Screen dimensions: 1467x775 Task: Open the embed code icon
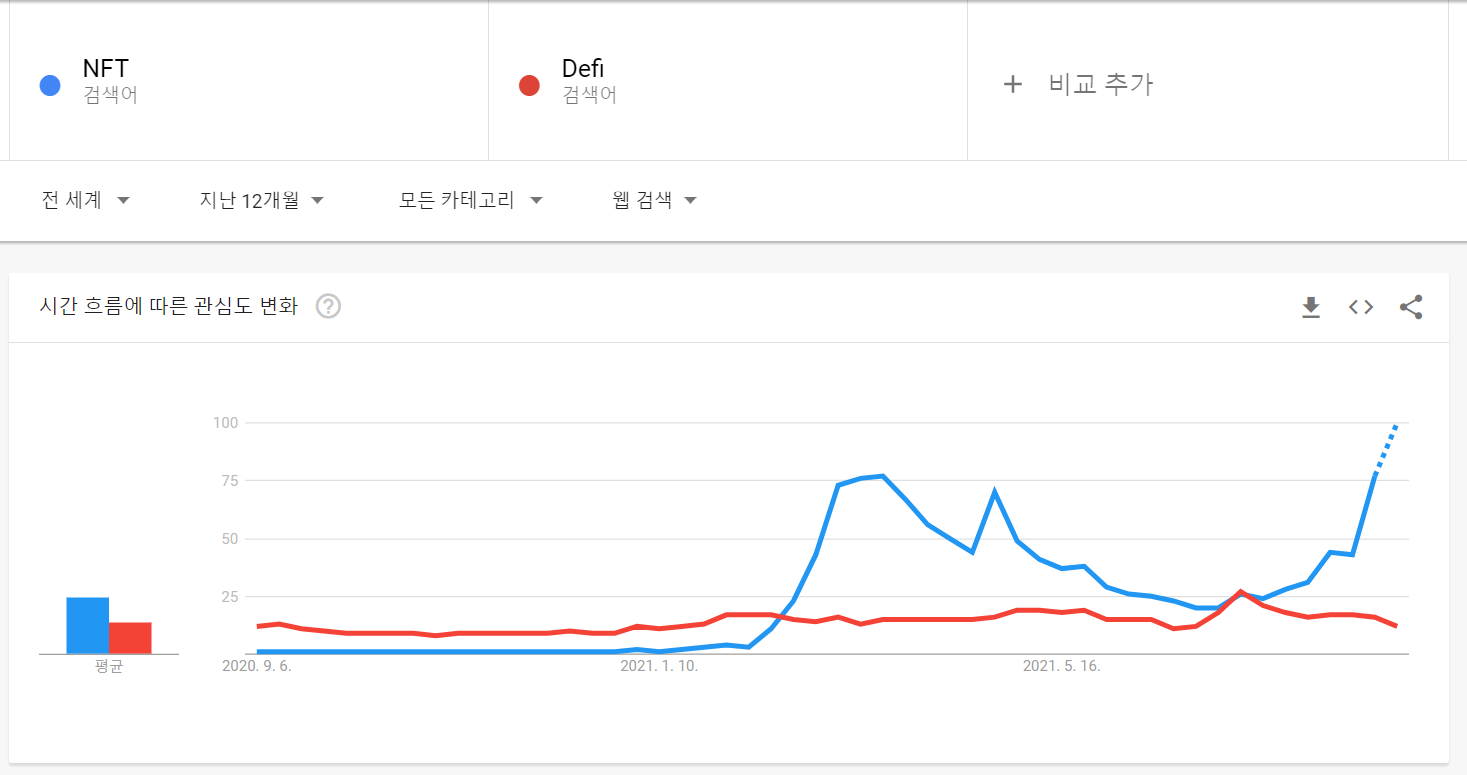tap(1360, 307)
